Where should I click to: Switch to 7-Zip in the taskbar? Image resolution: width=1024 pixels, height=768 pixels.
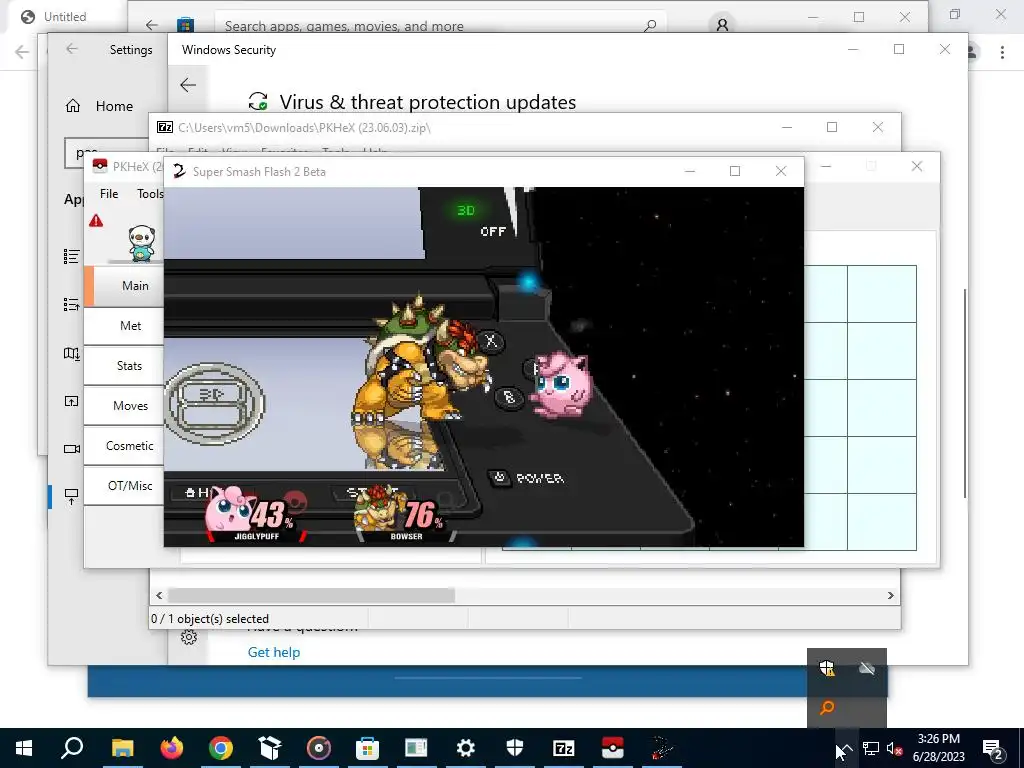point(563,748)
